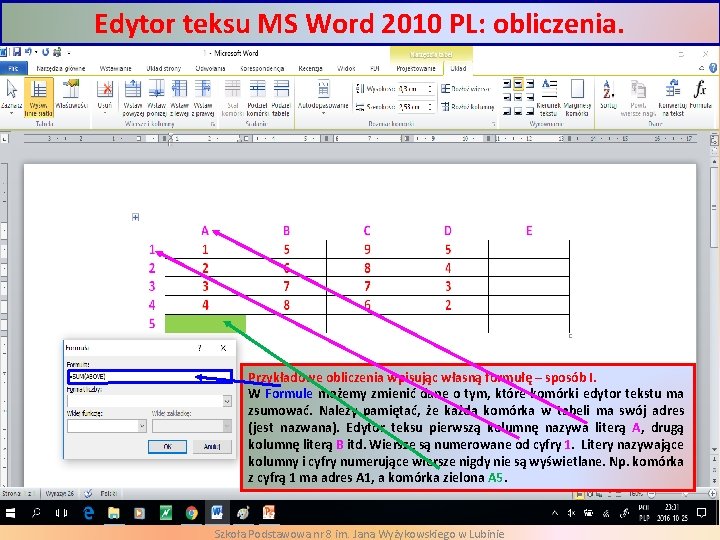Click Podziel komórki split cells icon
Image resolution: width=720 pixels, height=540 pixels.
click(257, 97)
